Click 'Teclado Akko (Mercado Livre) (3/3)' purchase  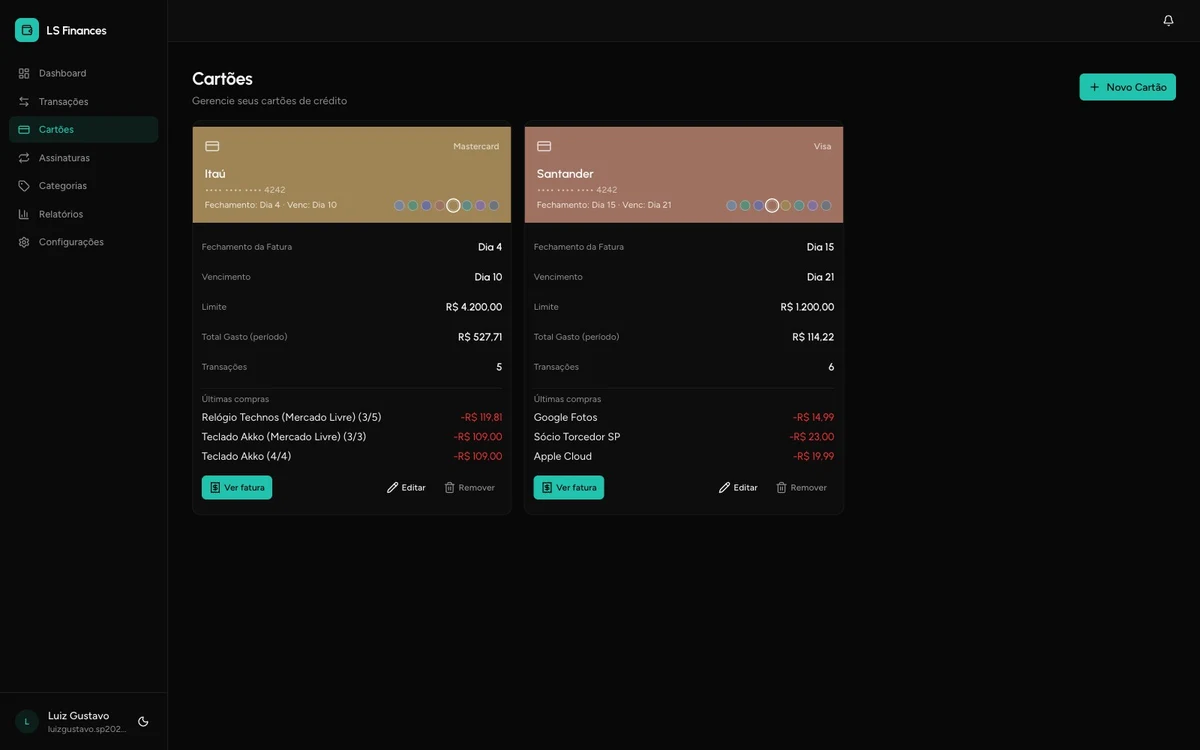coord(284,437)
